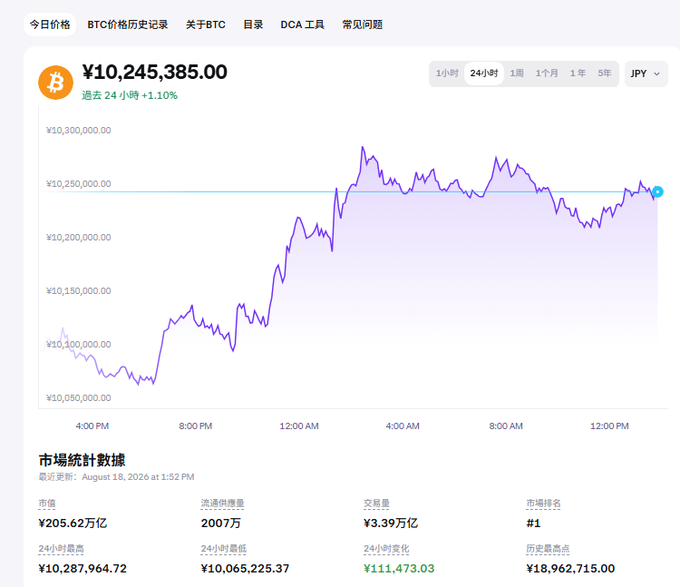Click the green ¥111,473.03 change value
This screenshot has width=680, height=587.
point(399,568)
